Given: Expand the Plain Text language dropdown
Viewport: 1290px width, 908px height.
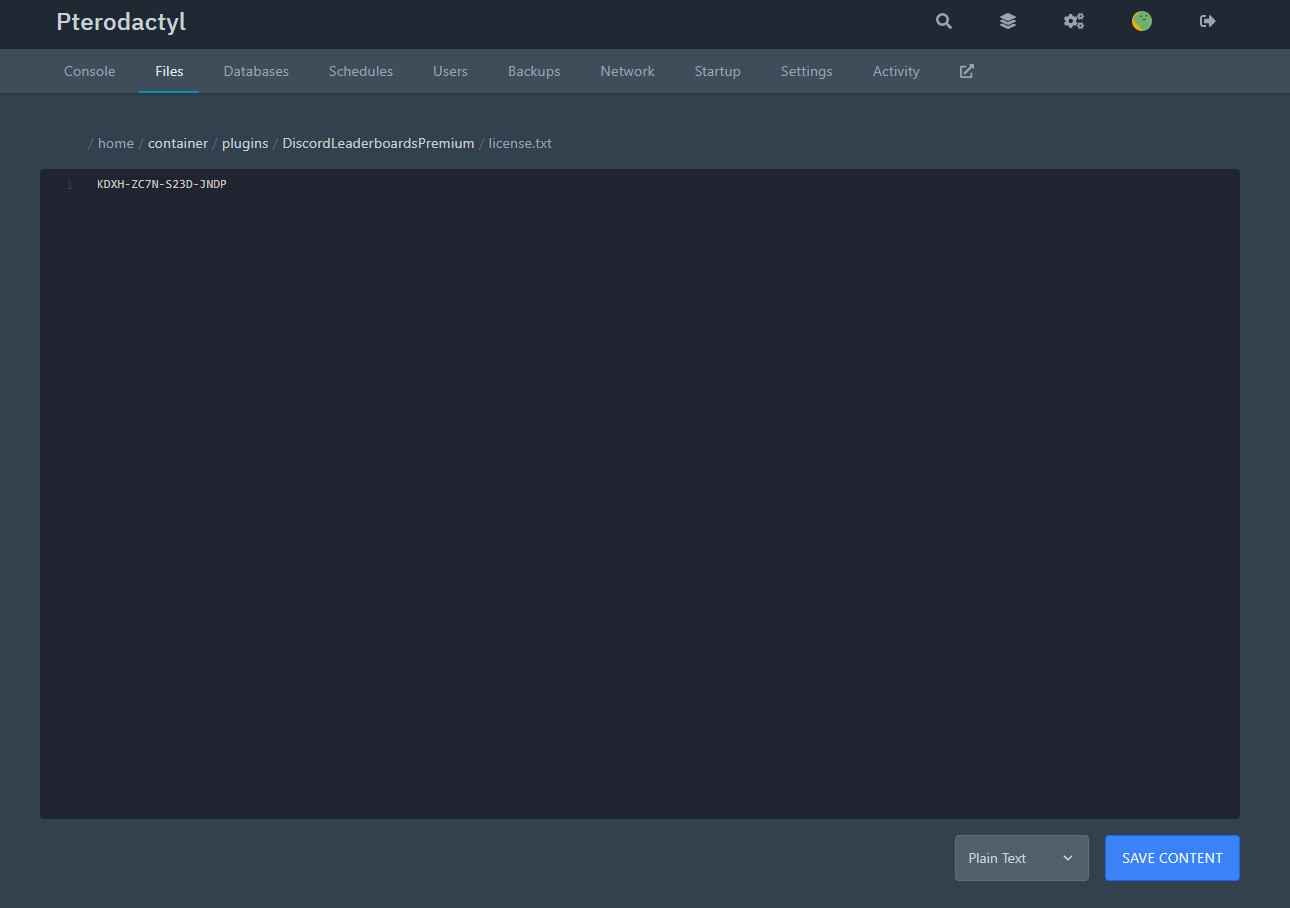Looking at the screenshot, I should click(x=1021, y=858).
